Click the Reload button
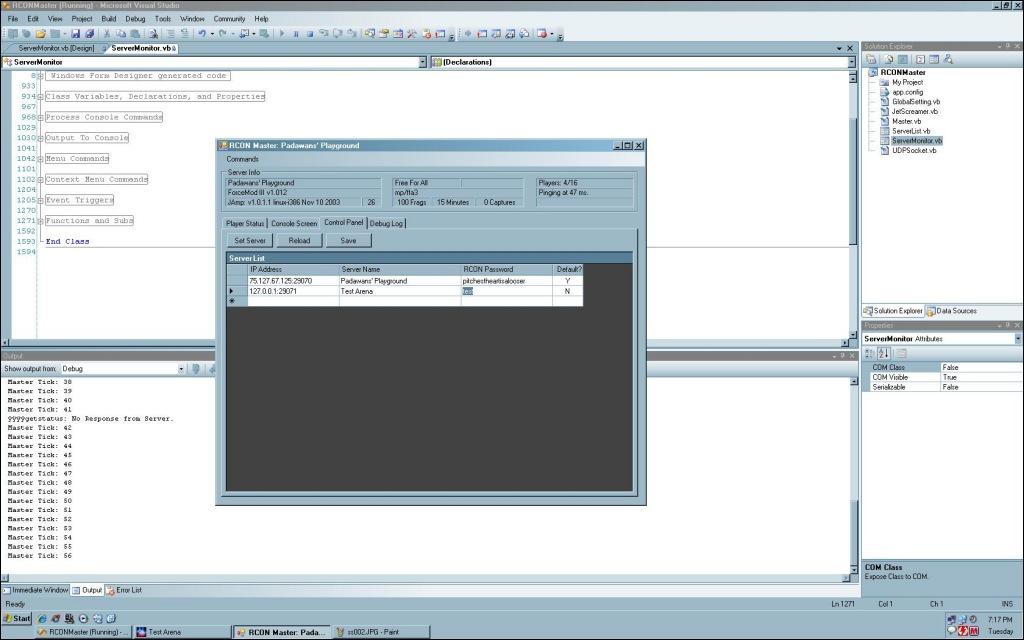This screenshot has width=1024, height=640. pos(299,240)
